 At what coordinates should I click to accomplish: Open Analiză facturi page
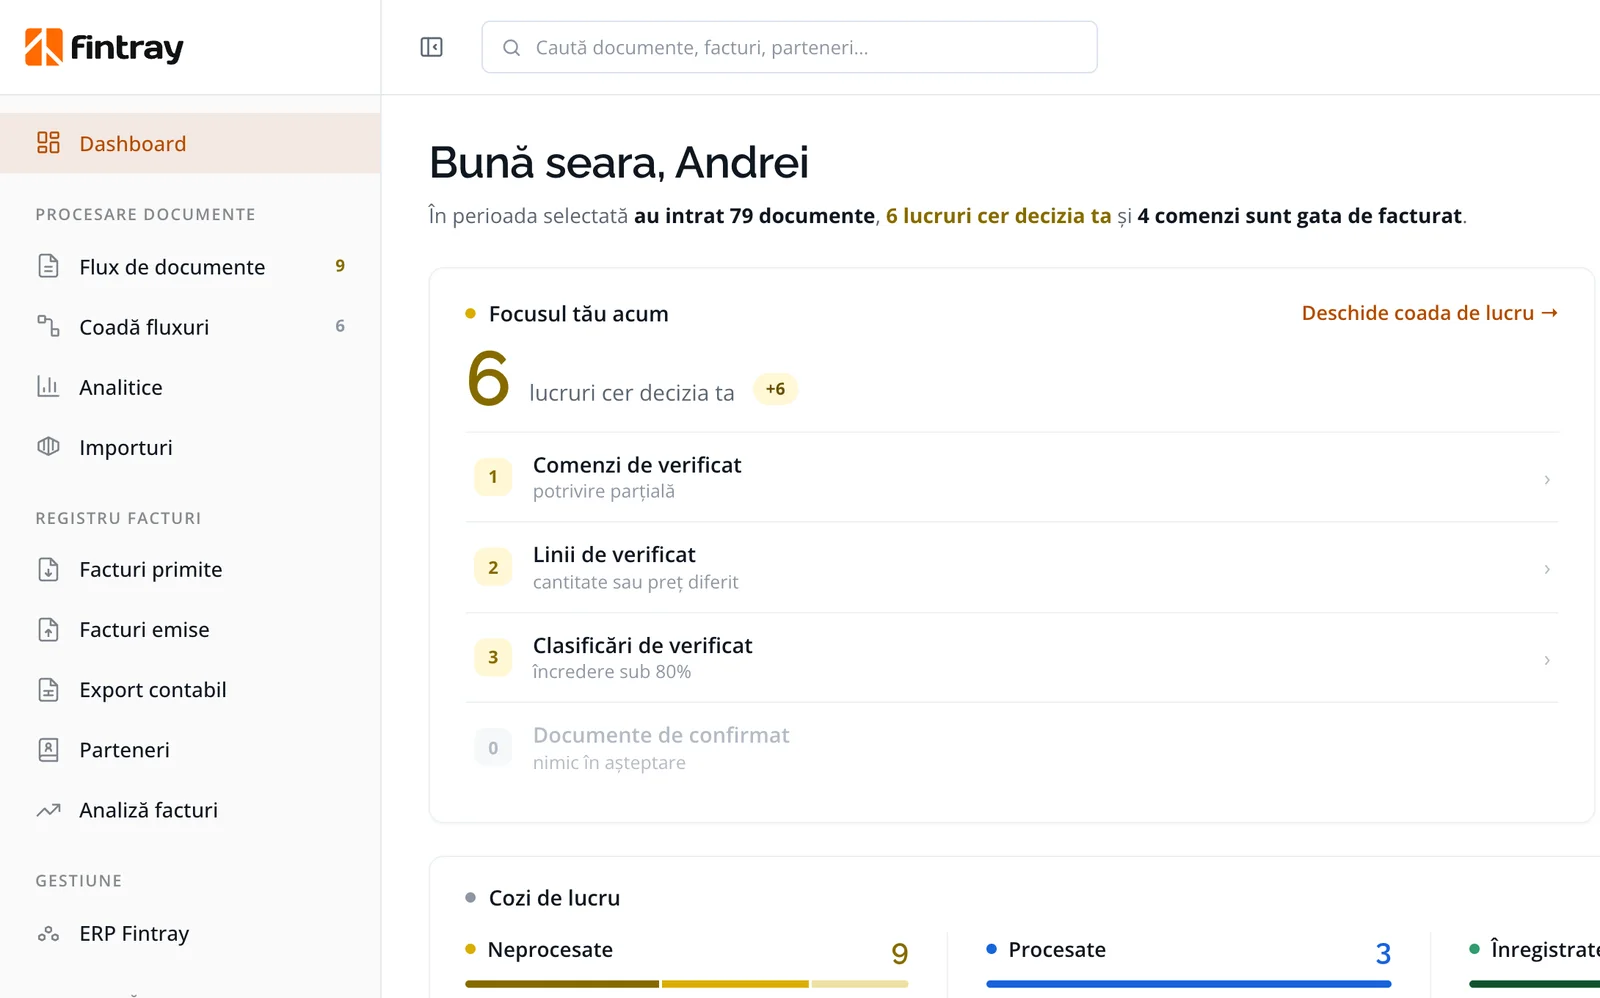[190, 810]
